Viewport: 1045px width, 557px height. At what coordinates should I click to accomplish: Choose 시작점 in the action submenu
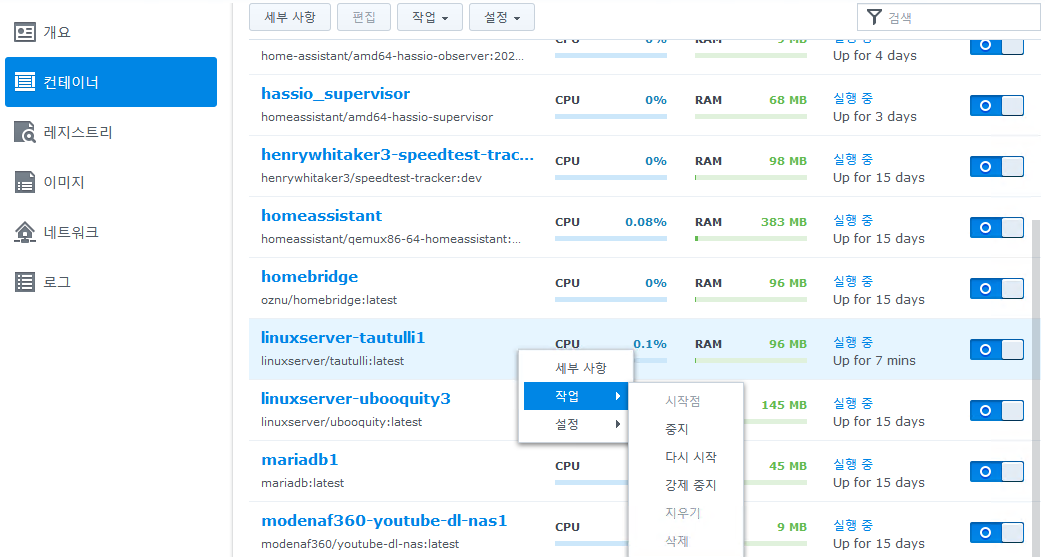click(686, 401)
